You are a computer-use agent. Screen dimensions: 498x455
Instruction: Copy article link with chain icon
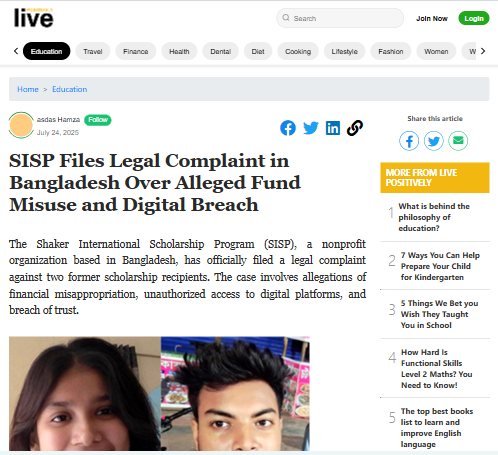[355, 128]
